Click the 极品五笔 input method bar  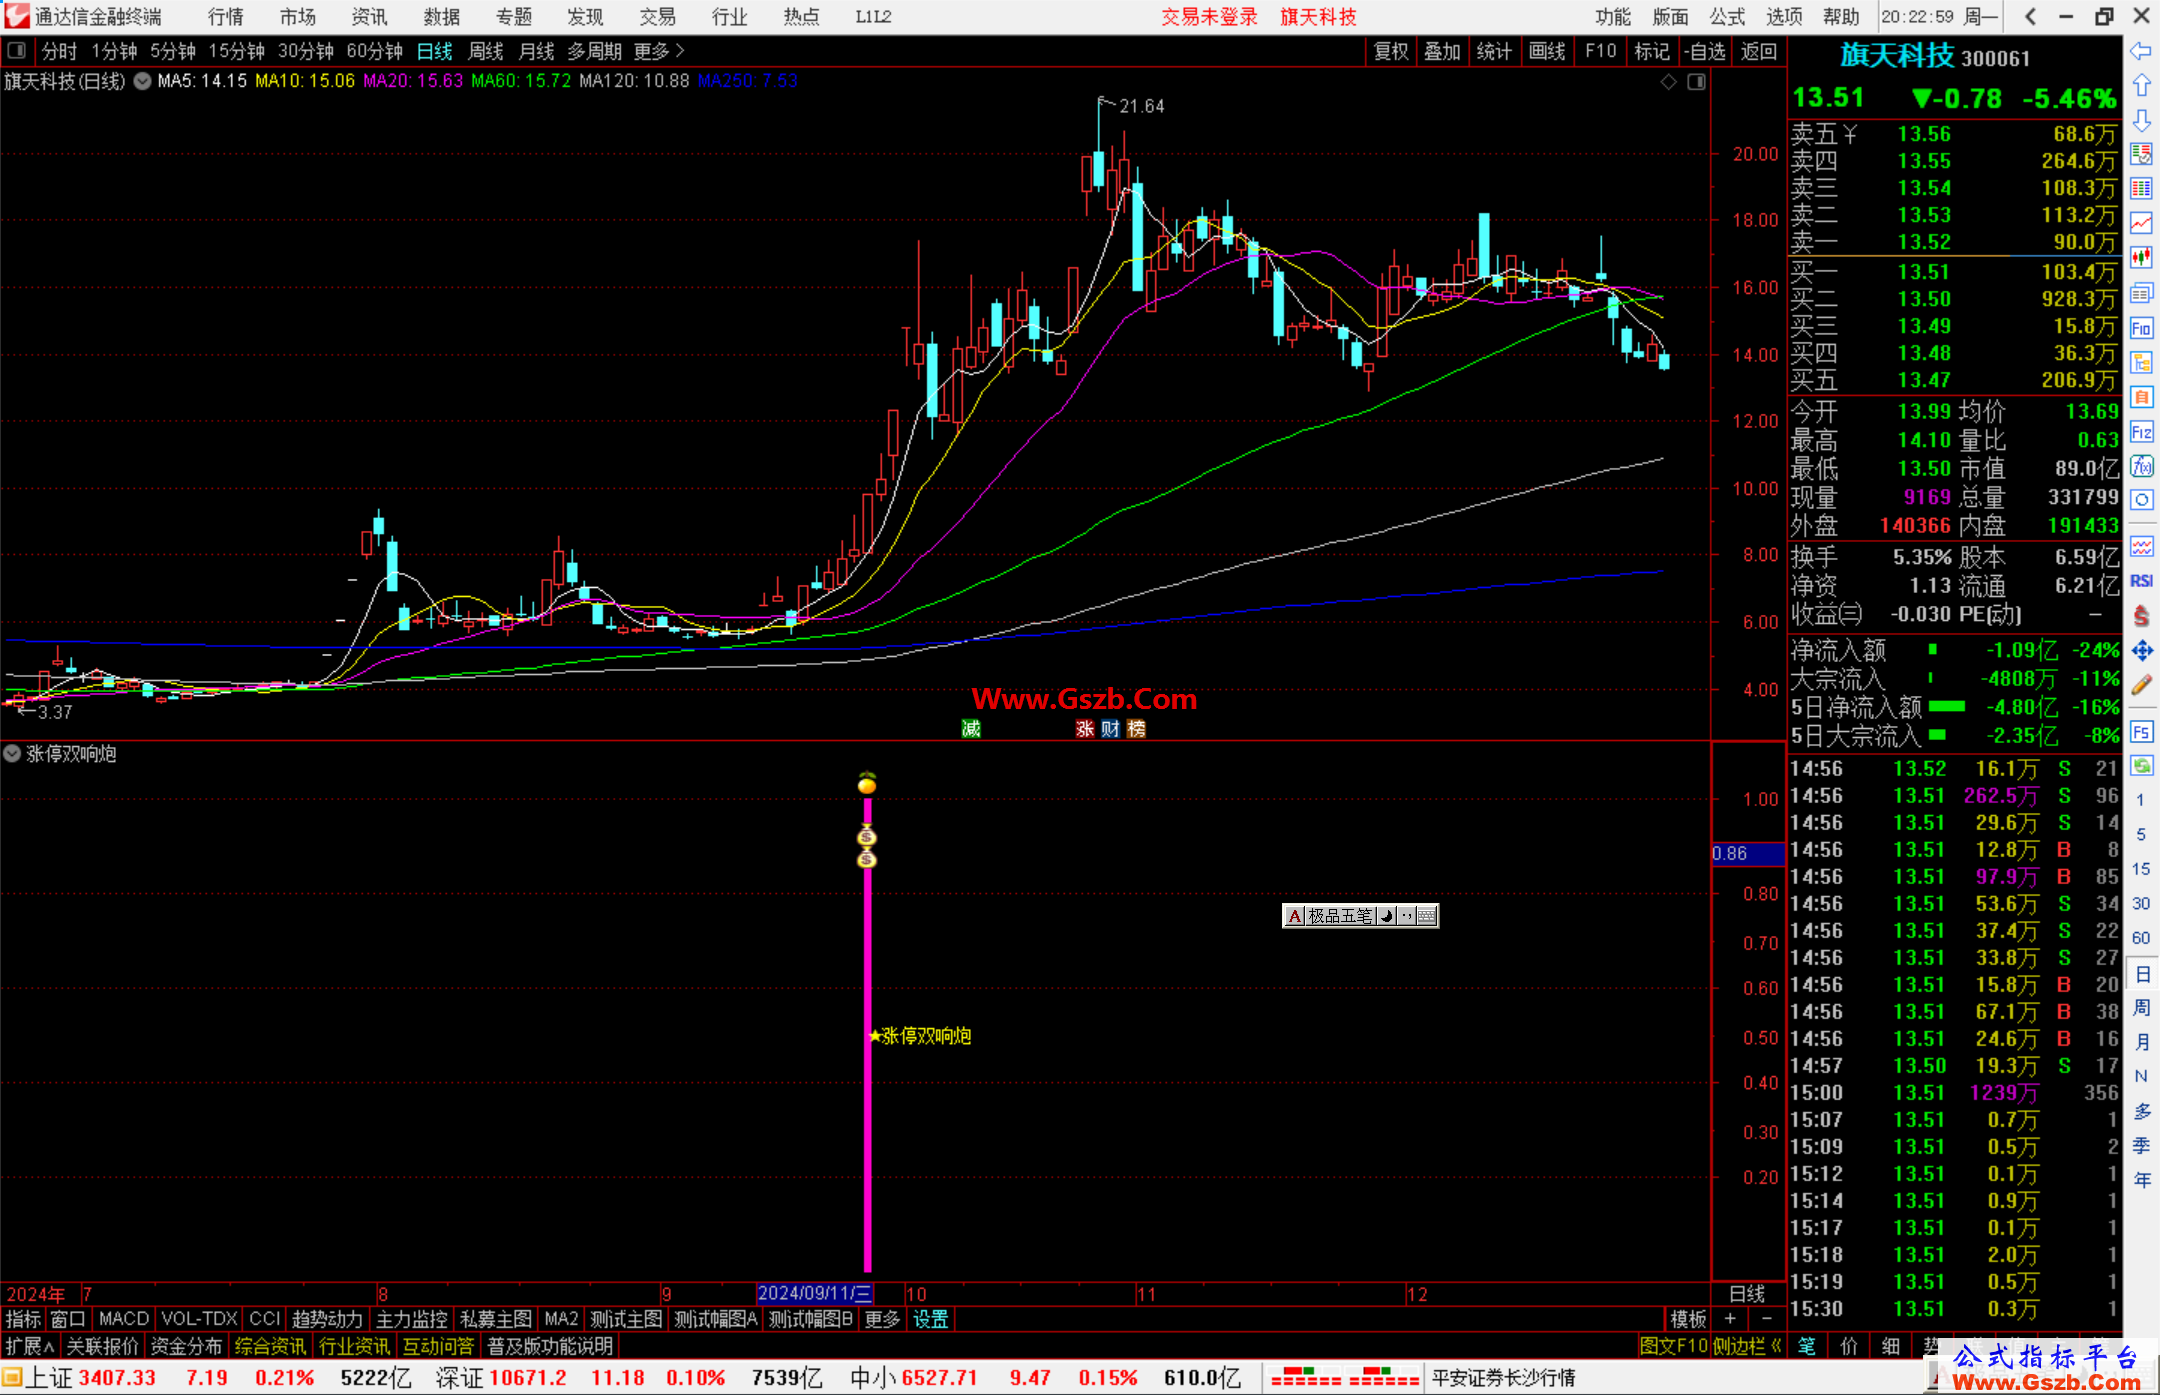1360,915
